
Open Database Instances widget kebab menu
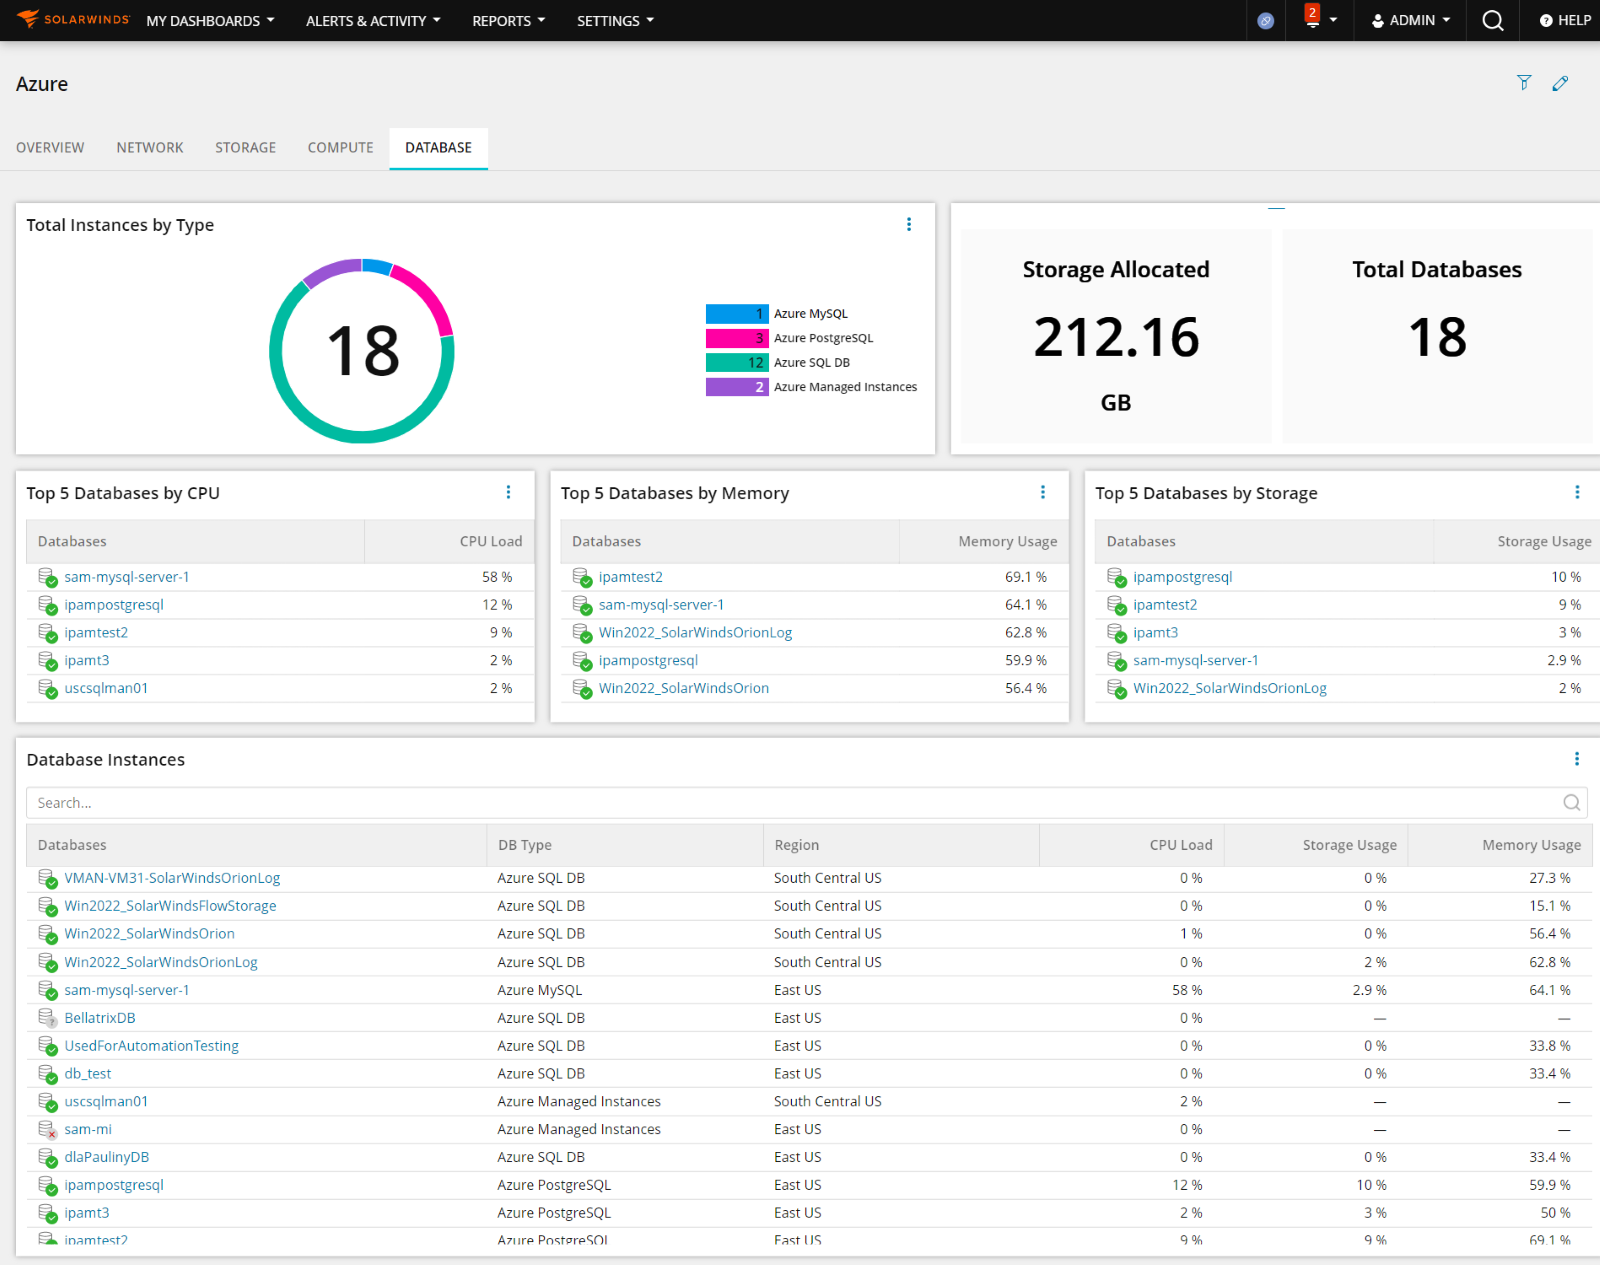point(1577,759)
